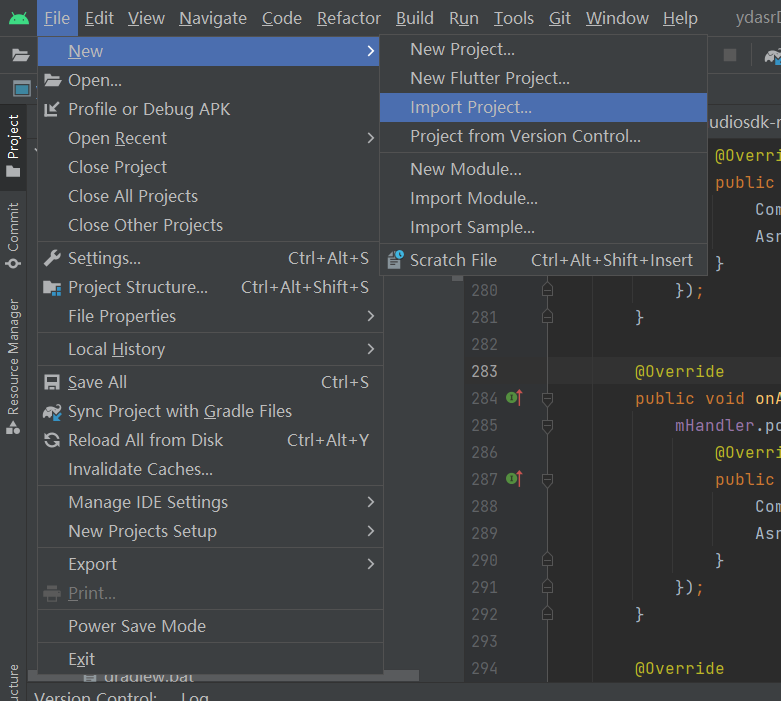Select Invalidate Caches...
This screenshot has height=701, width=781.
point(140,469)
